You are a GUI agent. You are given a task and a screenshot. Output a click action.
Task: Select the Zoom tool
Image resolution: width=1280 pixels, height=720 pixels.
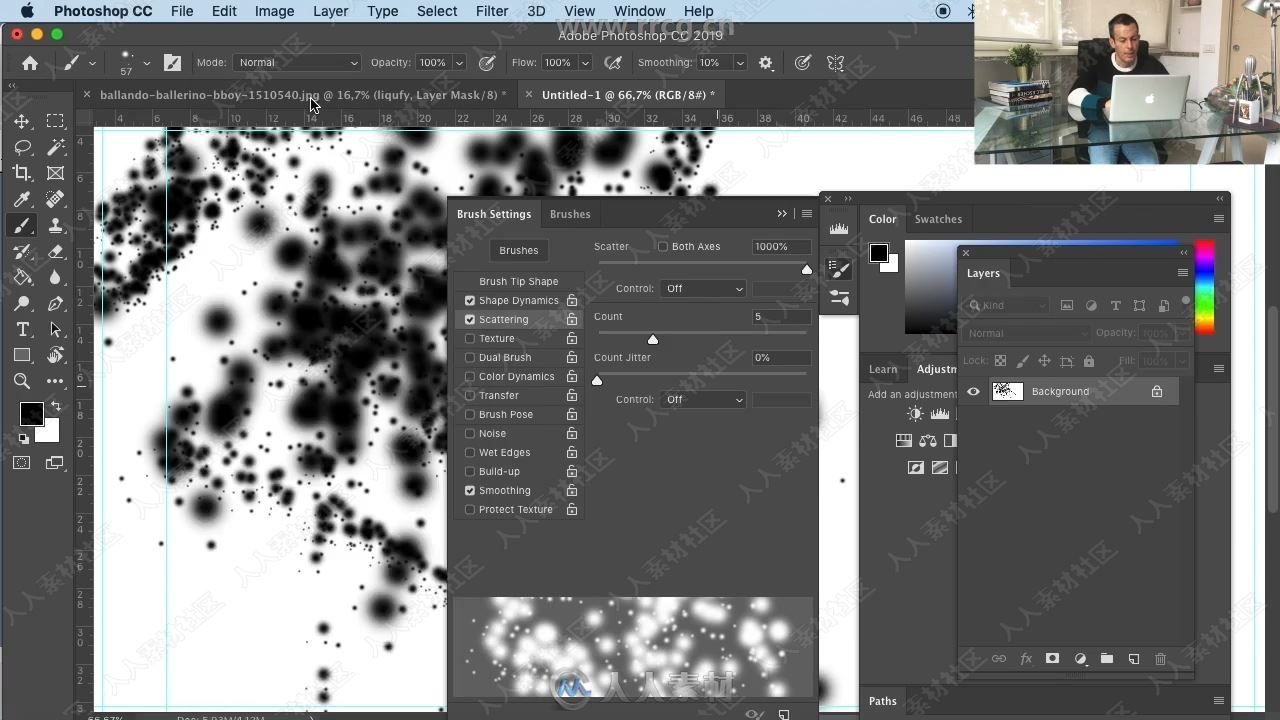pyautogui.click(x=22, y=381)
